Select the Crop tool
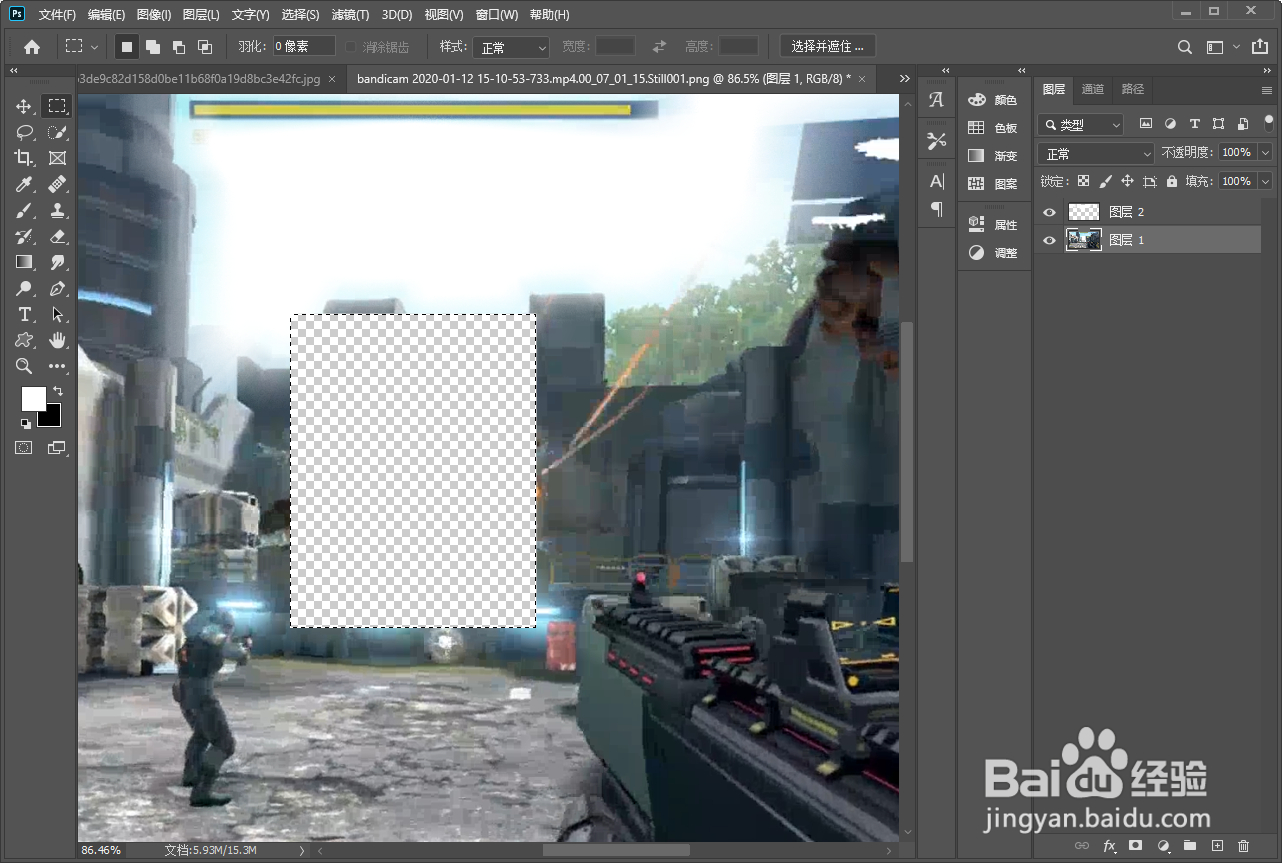This screenshot has height=863, width=1282. pyautogui.click(x=24, y=158)
